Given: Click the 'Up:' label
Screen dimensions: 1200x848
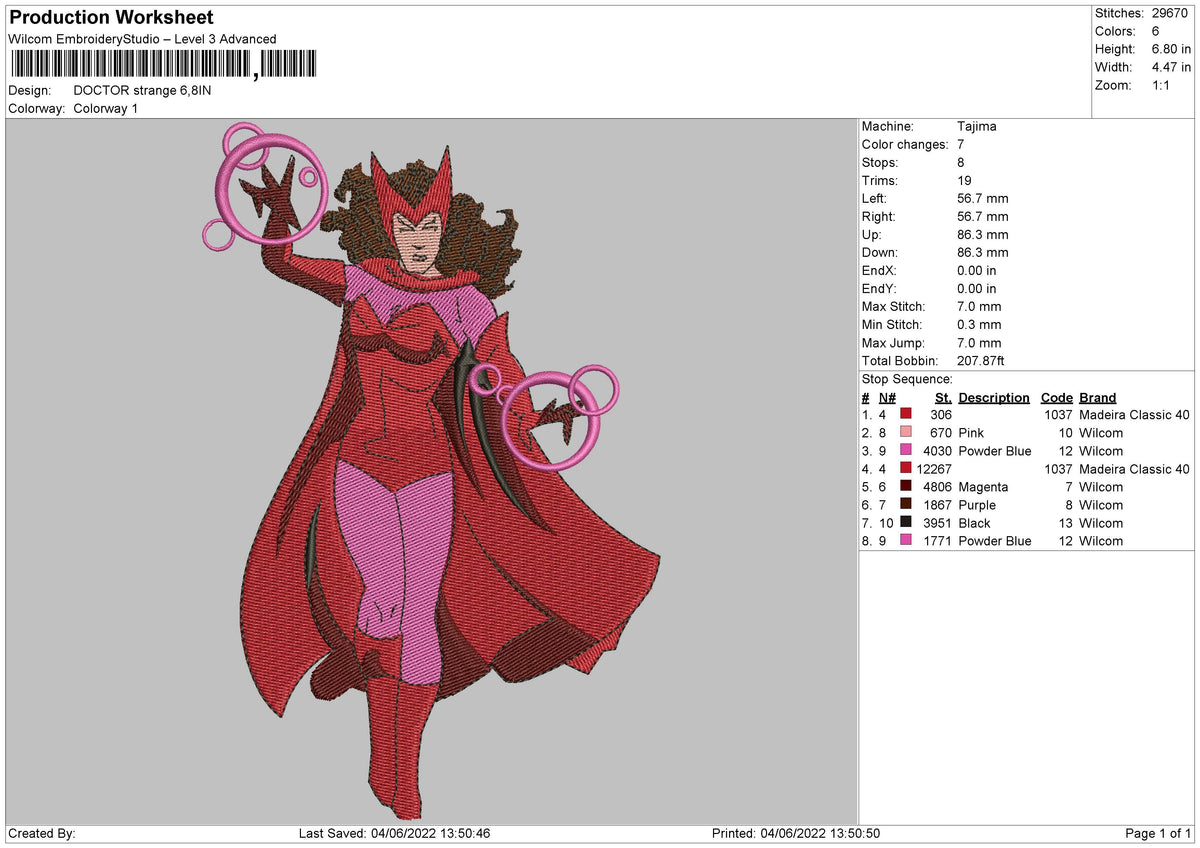Looking at the screenshot, I should coord(873,234).
